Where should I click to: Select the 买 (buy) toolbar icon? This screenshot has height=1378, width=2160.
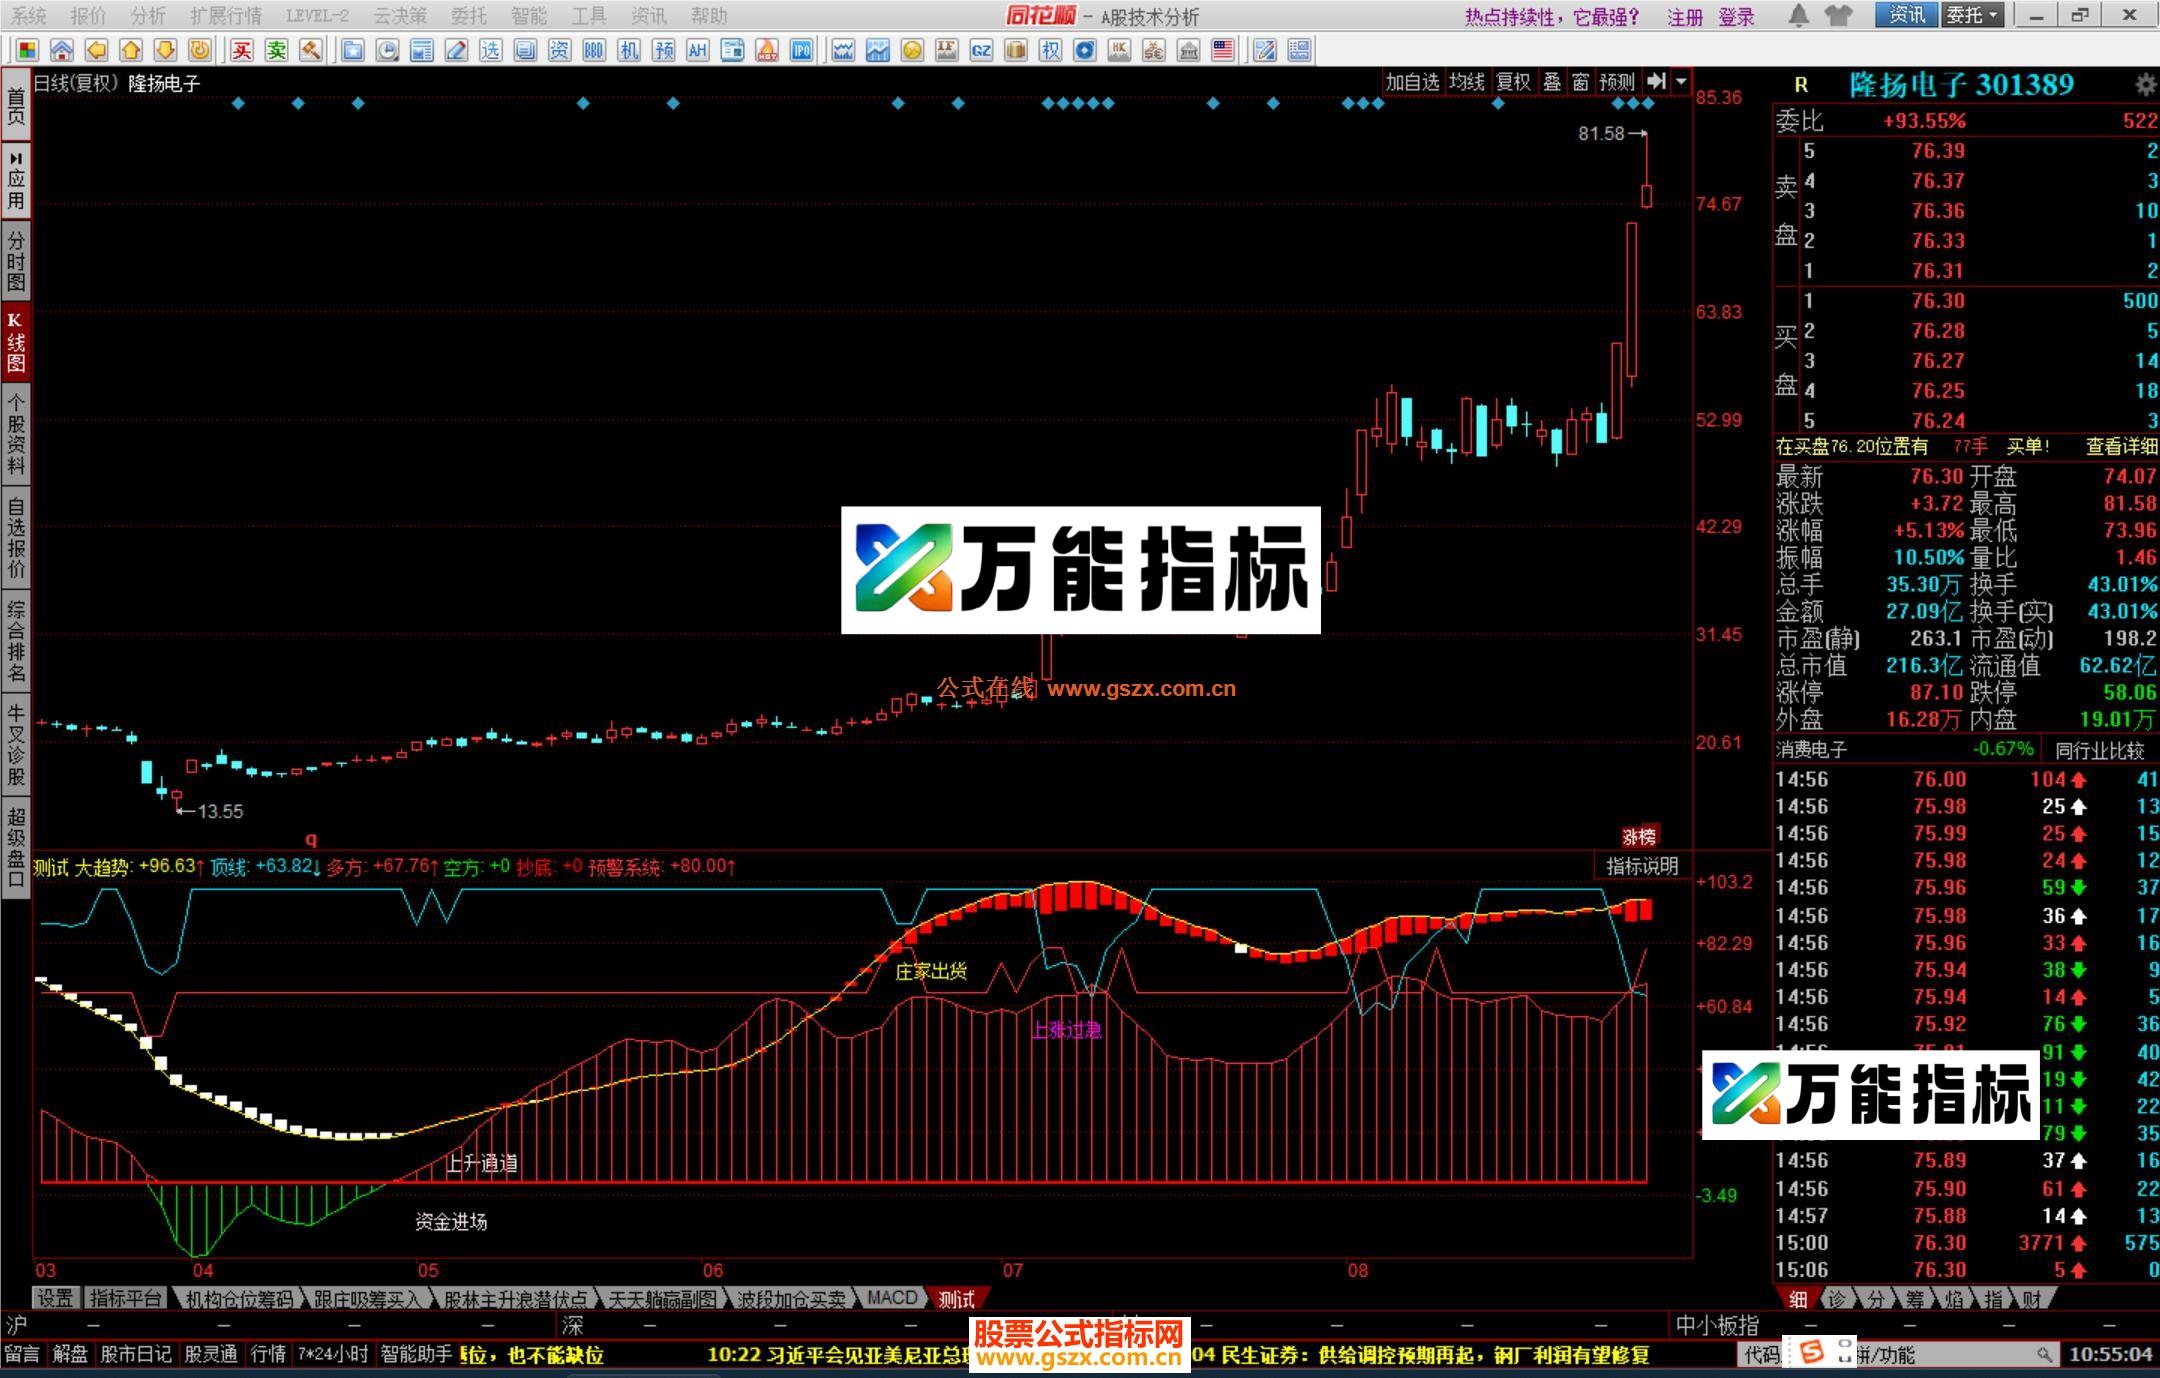(x=243, y=48)
